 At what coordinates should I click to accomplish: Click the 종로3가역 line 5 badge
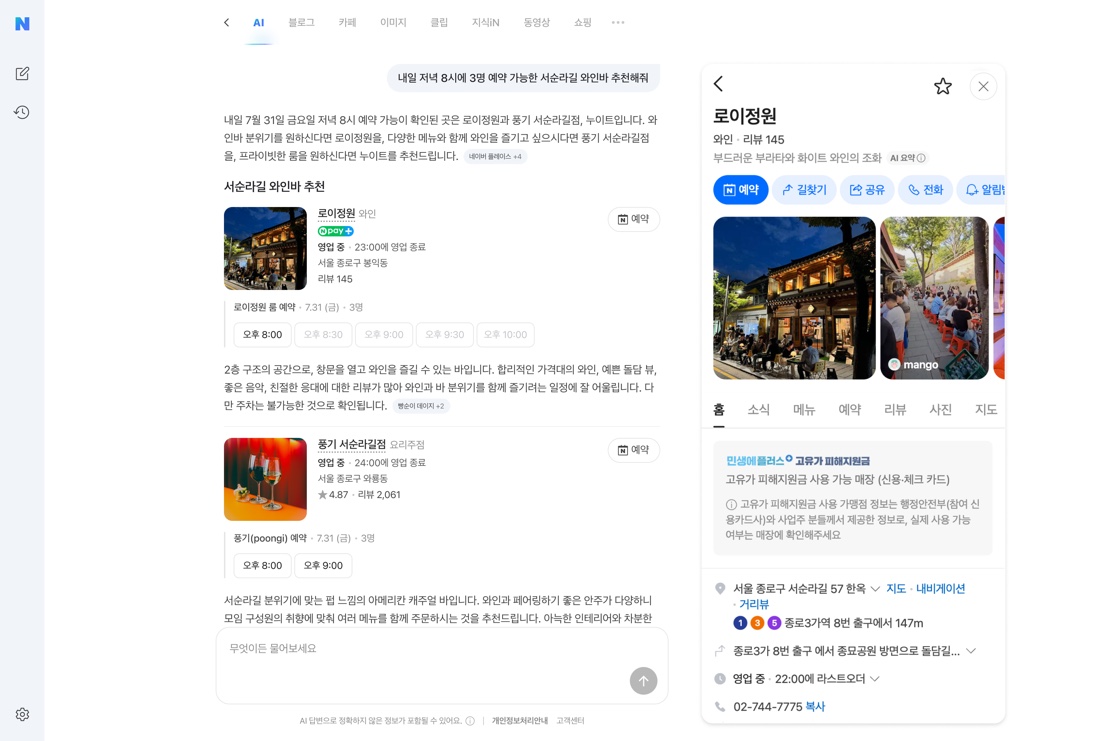click(774, 623)
